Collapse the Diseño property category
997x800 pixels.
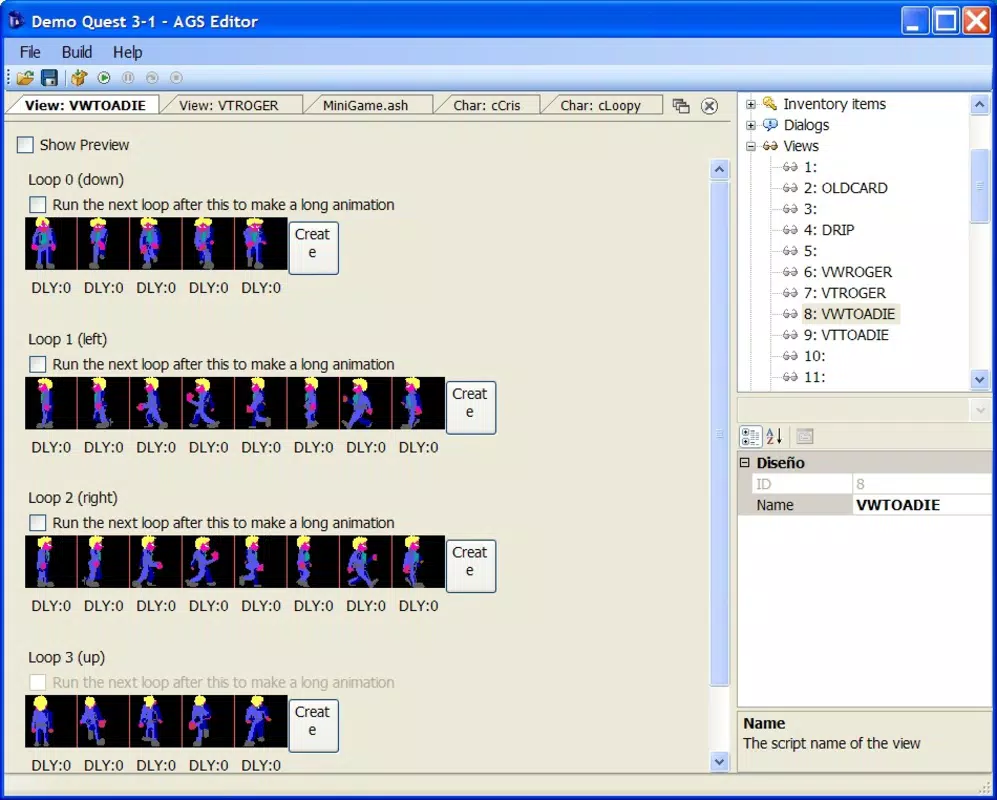click(x=745, y=462)
